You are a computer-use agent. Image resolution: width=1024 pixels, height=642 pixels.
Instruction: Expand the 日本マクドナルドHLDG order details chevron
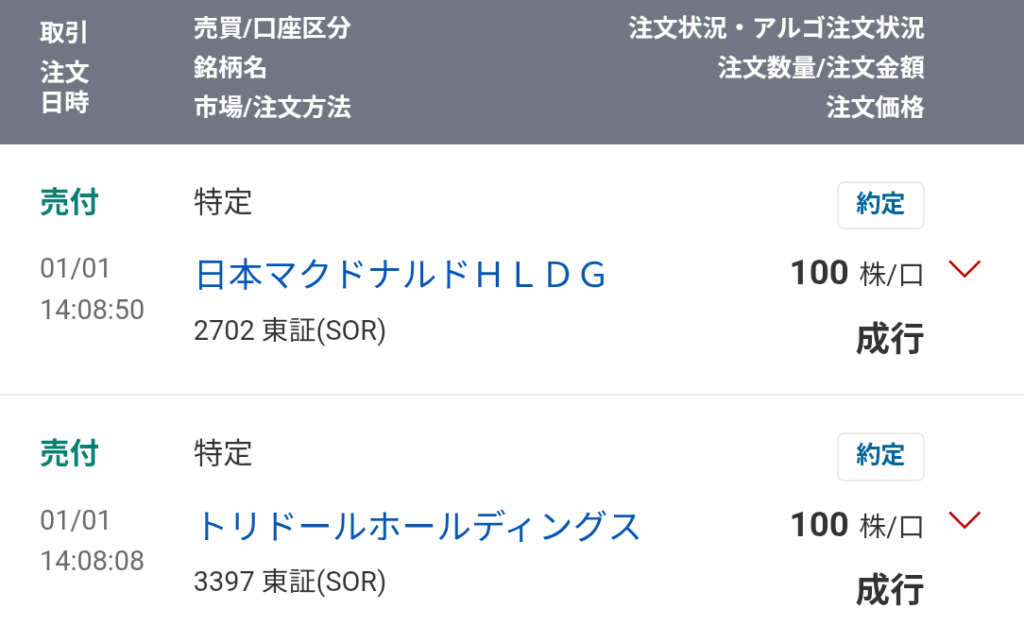click(965, 269)
